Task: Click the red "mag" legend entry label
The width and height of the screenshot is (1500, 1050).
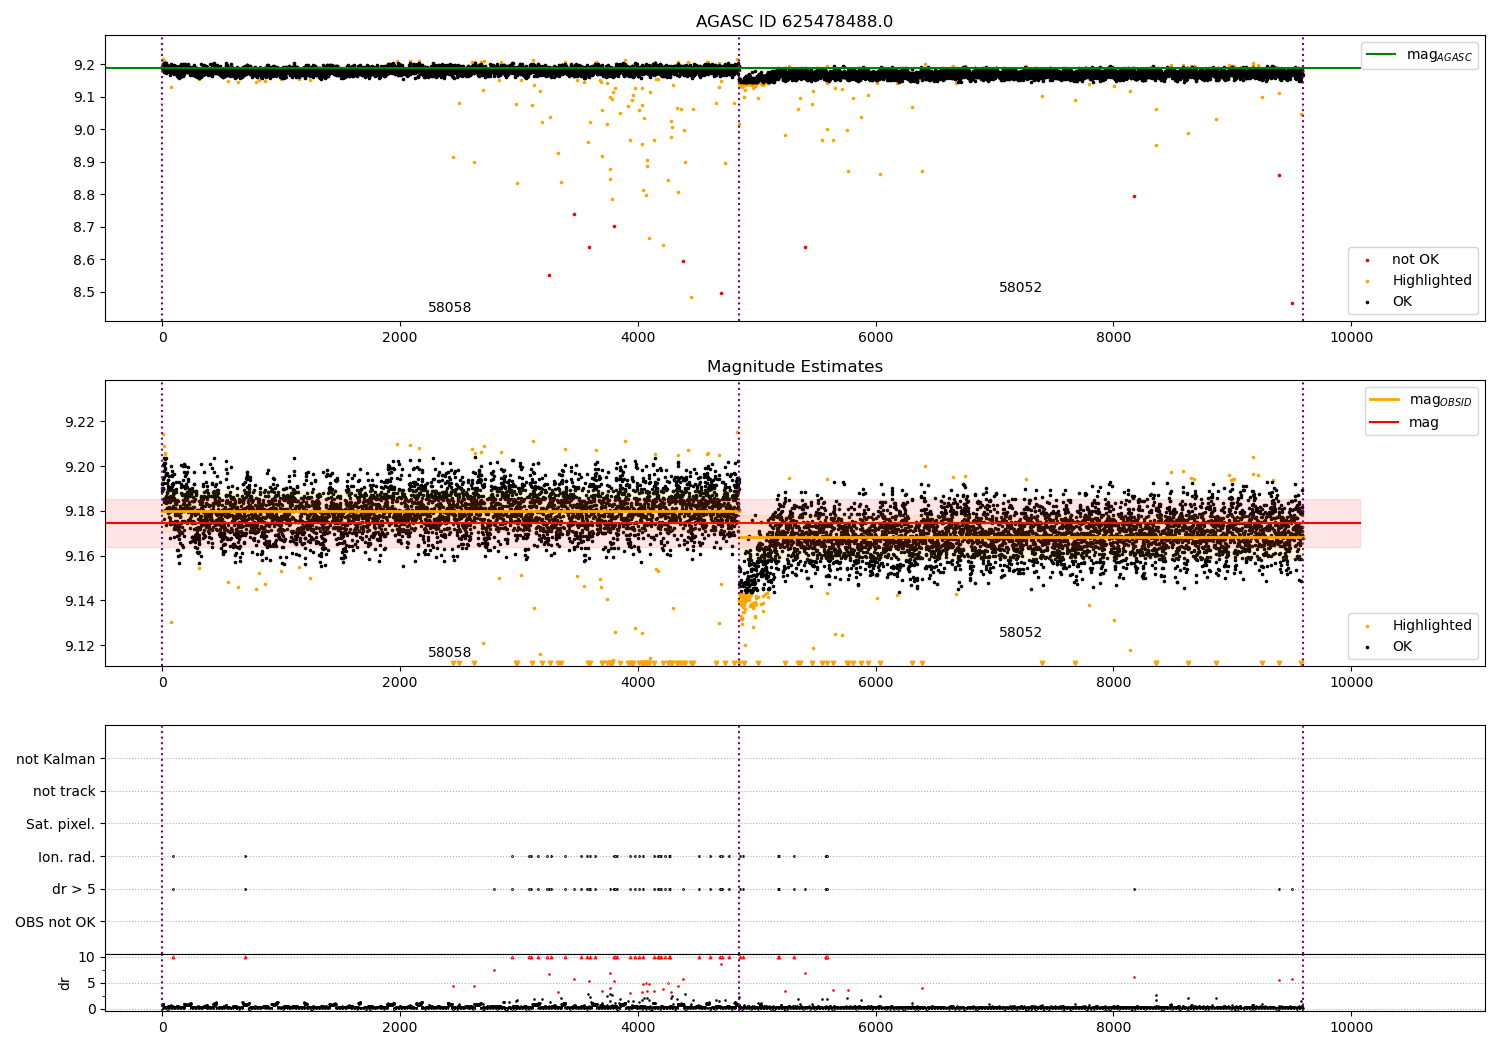Action: (x=1424, y=423)
